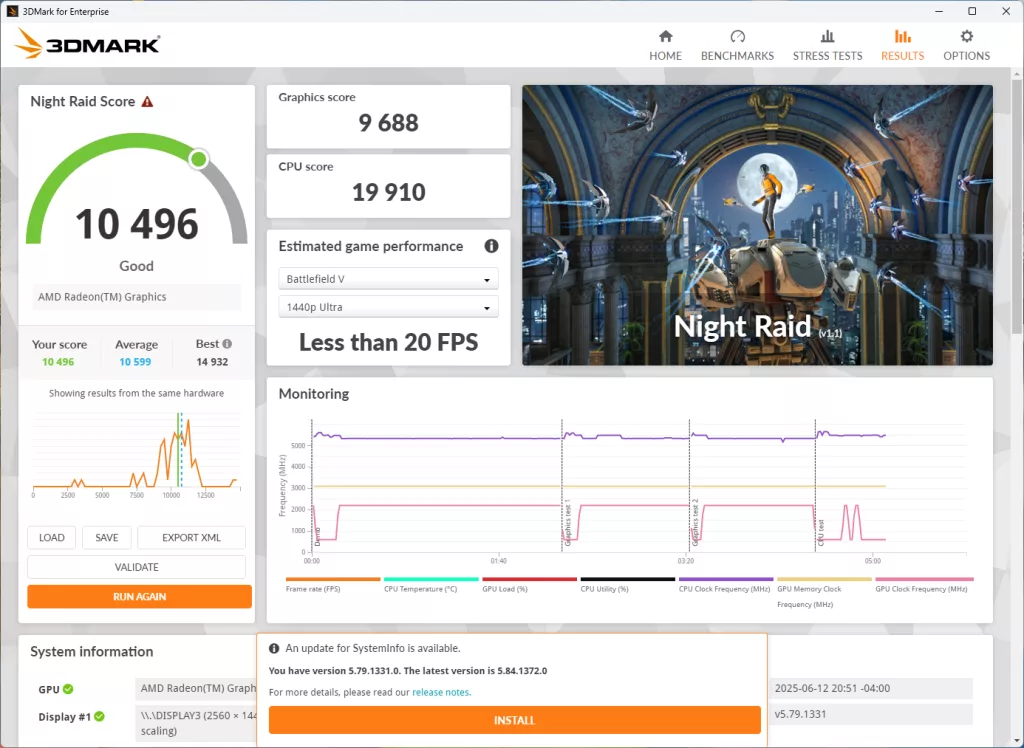Export the result with EXPORT XML
The image size is (1024, 748).
[191, 538]
